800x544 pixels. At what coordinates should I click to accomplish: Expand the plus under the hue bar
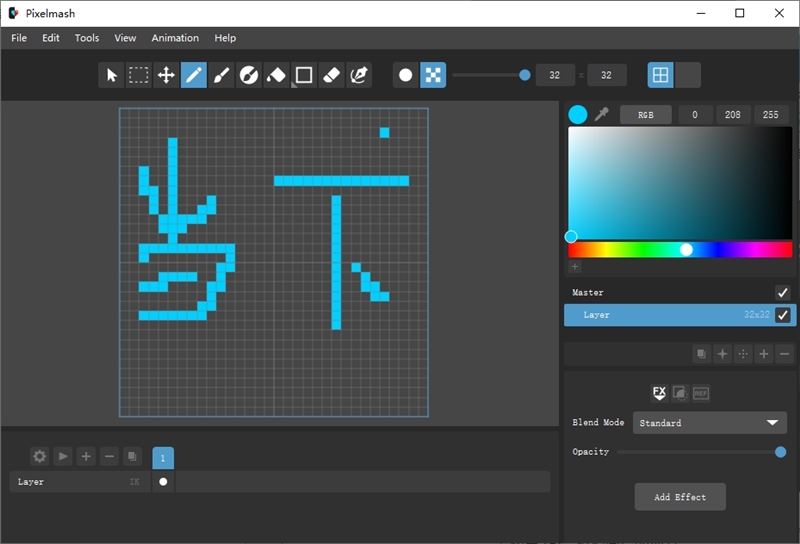point(574,266)
